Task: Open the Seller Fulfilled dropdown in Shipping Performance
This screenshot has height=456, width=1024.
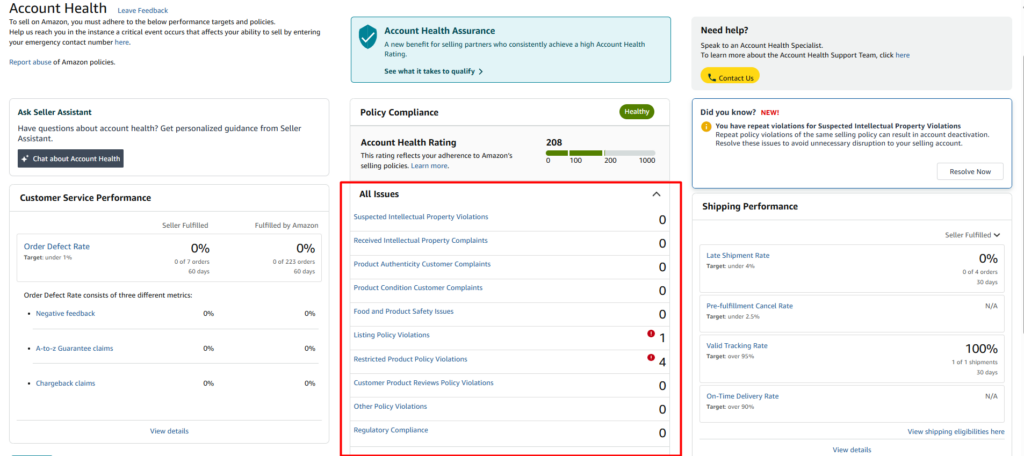Action: (972, 235)
